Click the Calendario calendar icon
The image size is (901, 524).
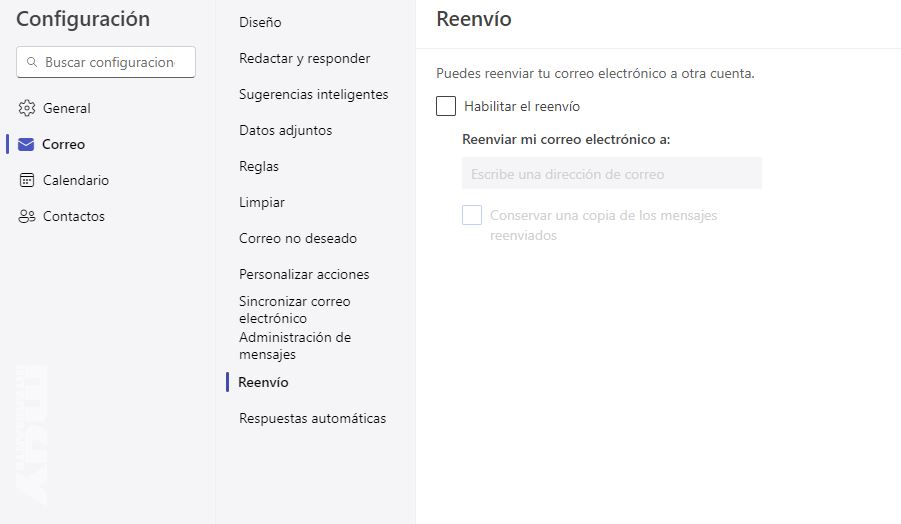tap(27, 180)
